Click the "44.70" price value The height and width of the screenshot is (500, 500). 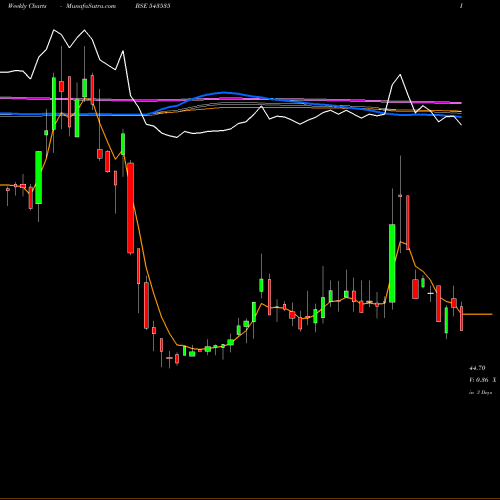tap(477, 368)
